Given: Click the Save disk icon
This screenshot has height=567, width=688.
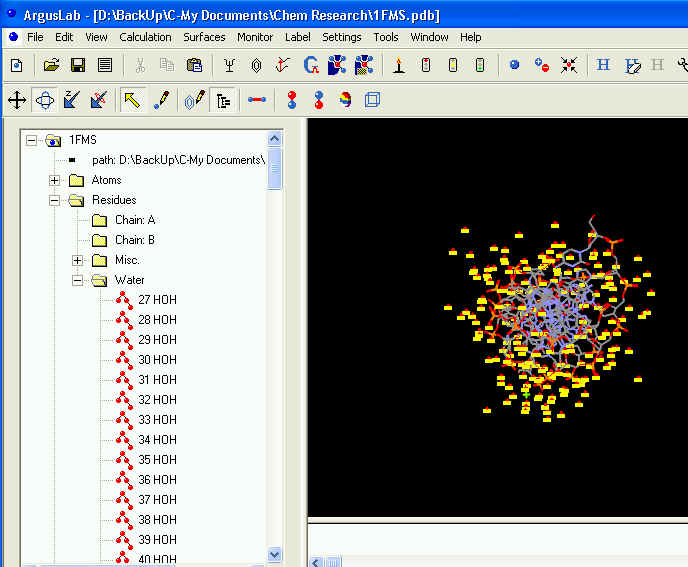Looking at the screenshot, I should point(77,66).
